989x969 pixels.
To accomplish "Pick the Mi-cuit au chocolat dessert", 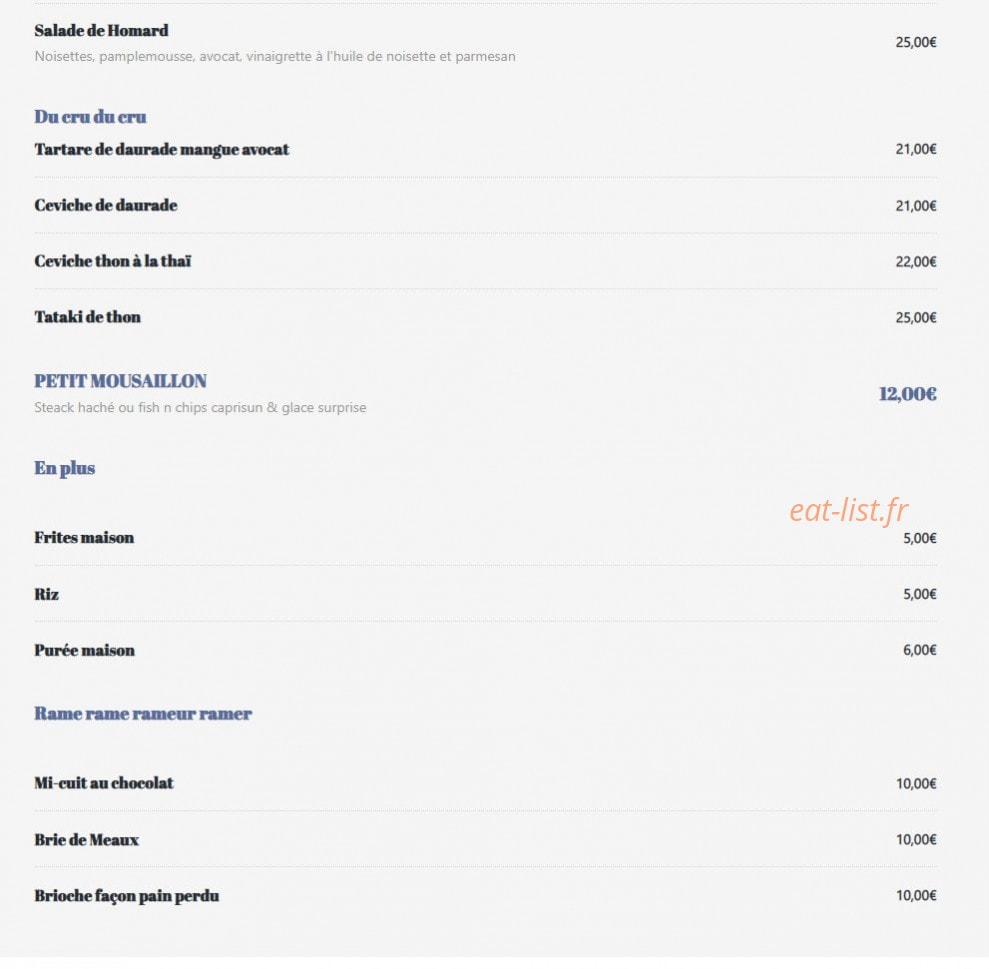I will click(104, 783).
